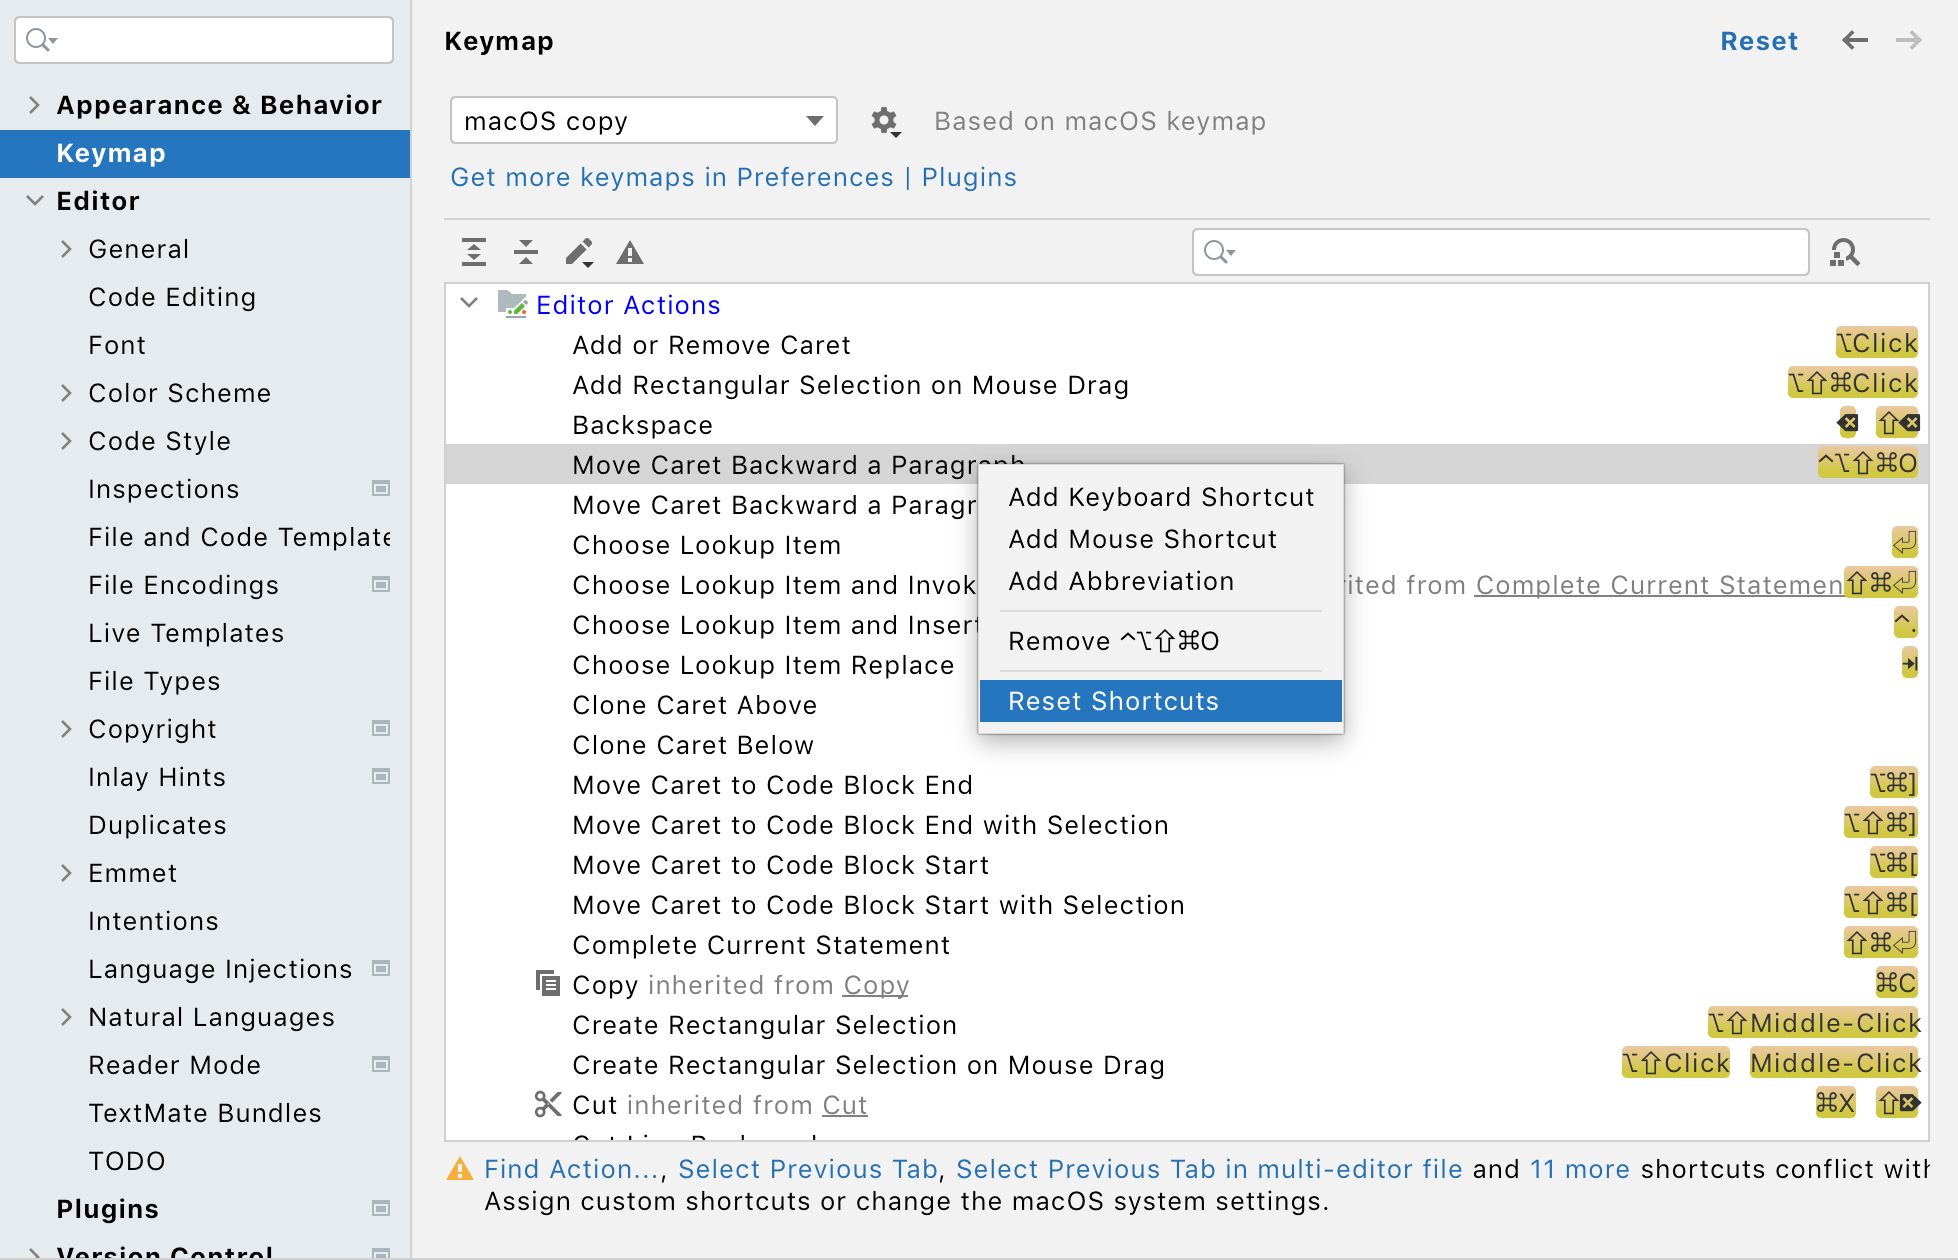
Task: Click the restore default keymap settings gear icon
Action: click(883, 121)
